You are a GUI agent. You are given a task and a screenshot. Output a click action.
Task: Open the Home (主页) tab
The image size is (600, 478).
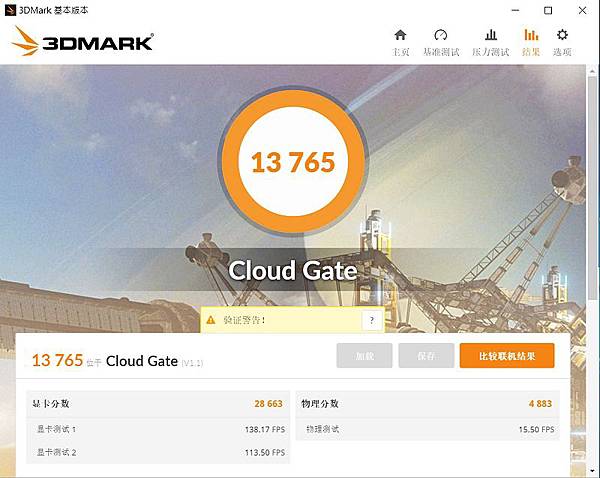pyautogui.click(x=401, y=43)
